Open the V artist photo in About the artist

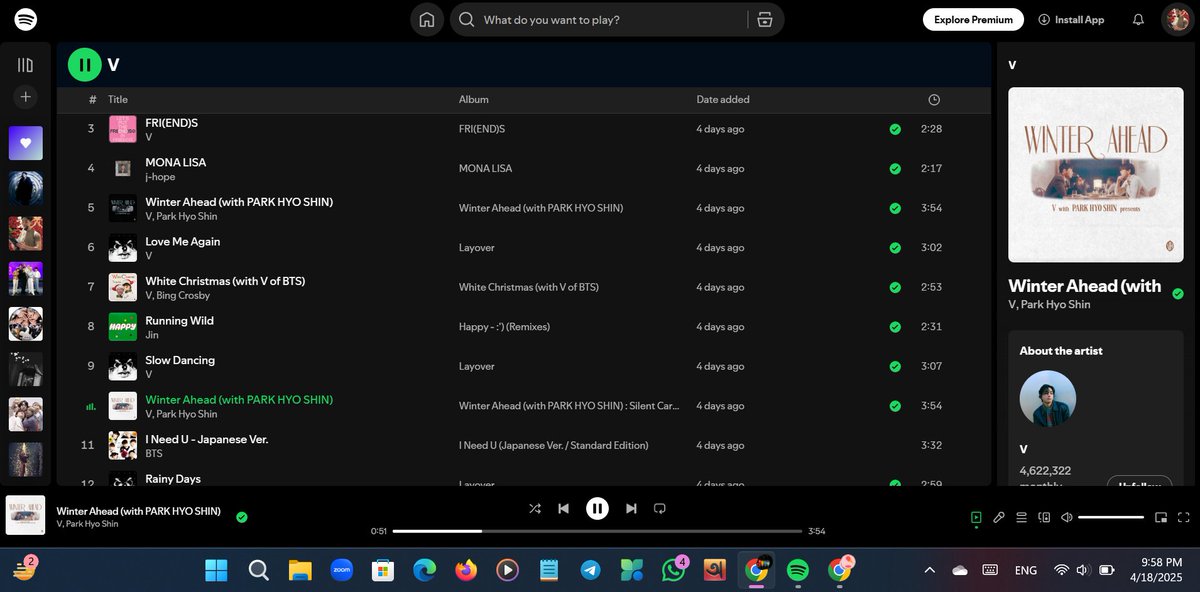click(x=1048, y=399)
